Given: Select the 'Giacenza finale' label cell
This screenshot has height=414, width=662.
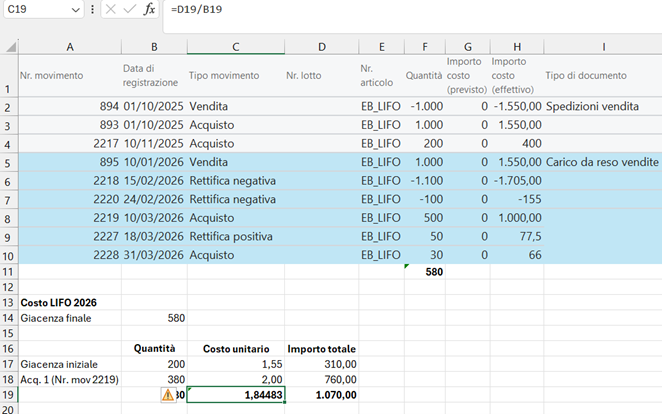Looking at the screenshot, I should pyautogui.click(x=60, y=317).
